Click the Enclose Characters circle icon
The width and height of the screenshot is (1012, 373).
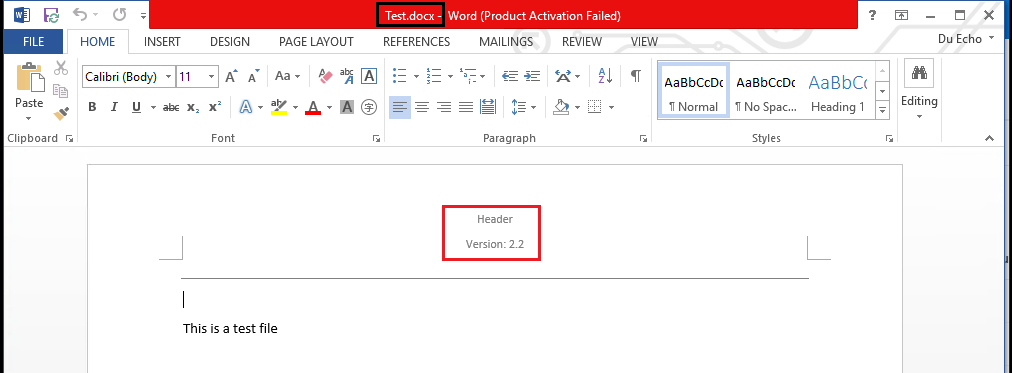click(x=369, y=107)
